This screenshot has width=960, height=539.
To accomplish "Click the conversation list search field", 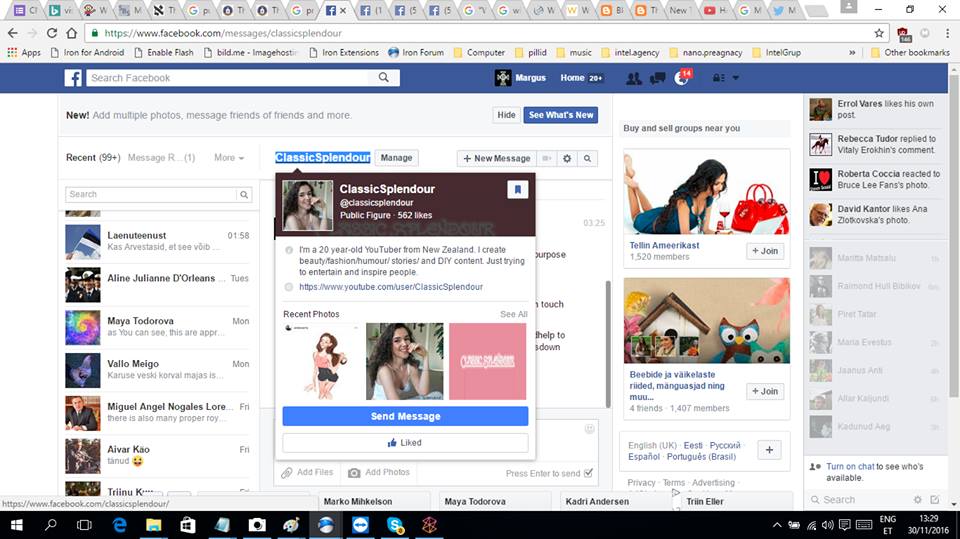I will (151, 195).
